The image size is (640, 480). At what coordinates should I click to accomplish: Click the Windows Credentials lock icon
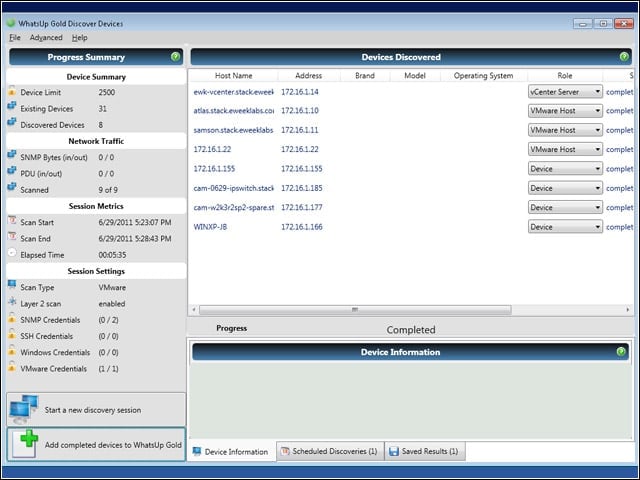(12, 351)
